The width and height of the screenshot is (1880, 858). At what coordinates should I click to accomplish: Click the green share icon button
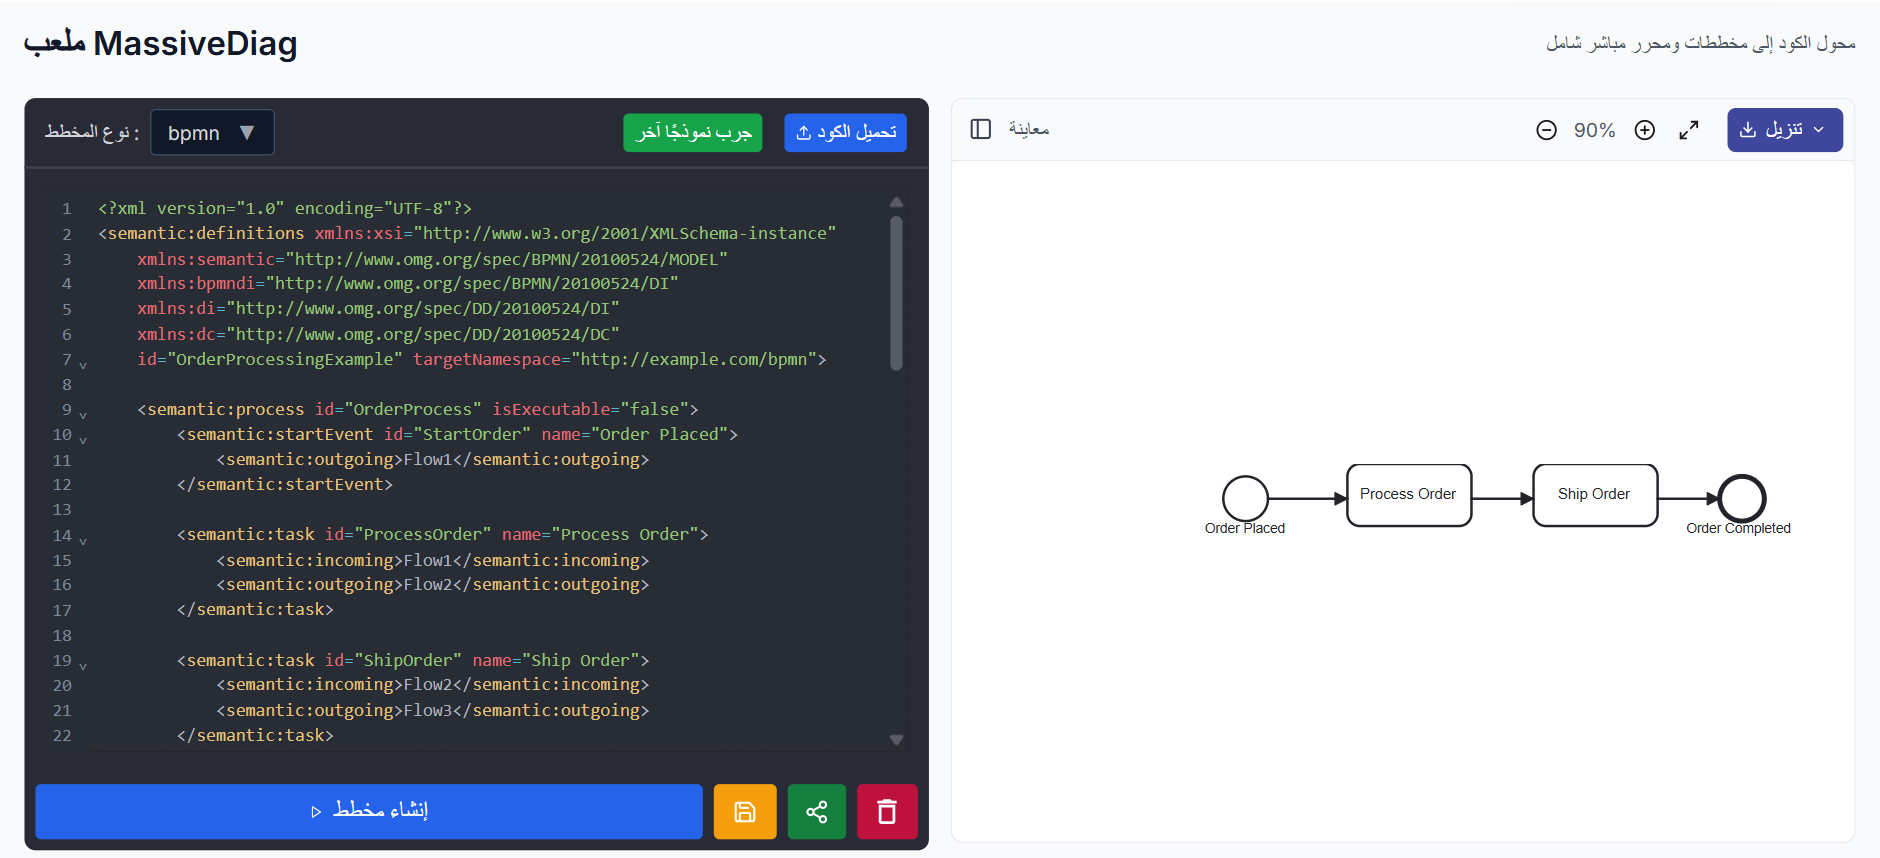[x=817, y=811]
